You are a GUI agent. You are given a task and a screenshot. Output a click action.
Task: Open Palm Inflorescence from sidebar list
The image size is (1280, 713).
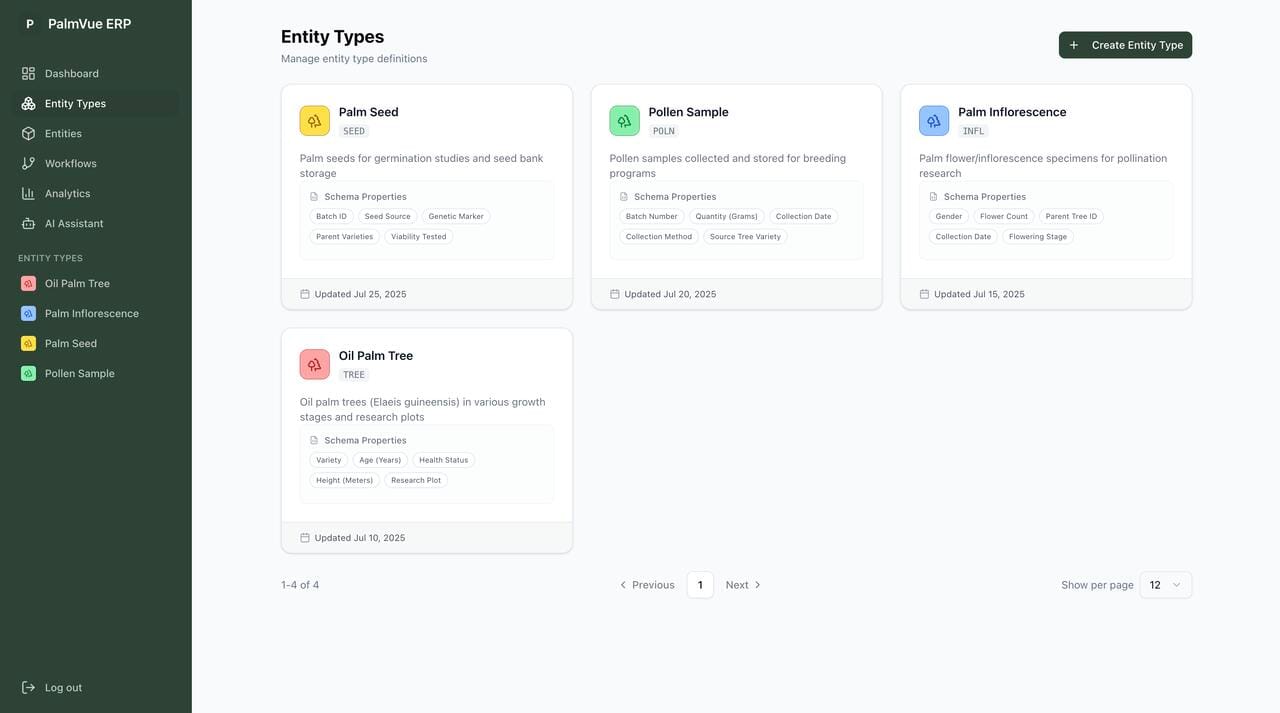click(x=96, y=314)
